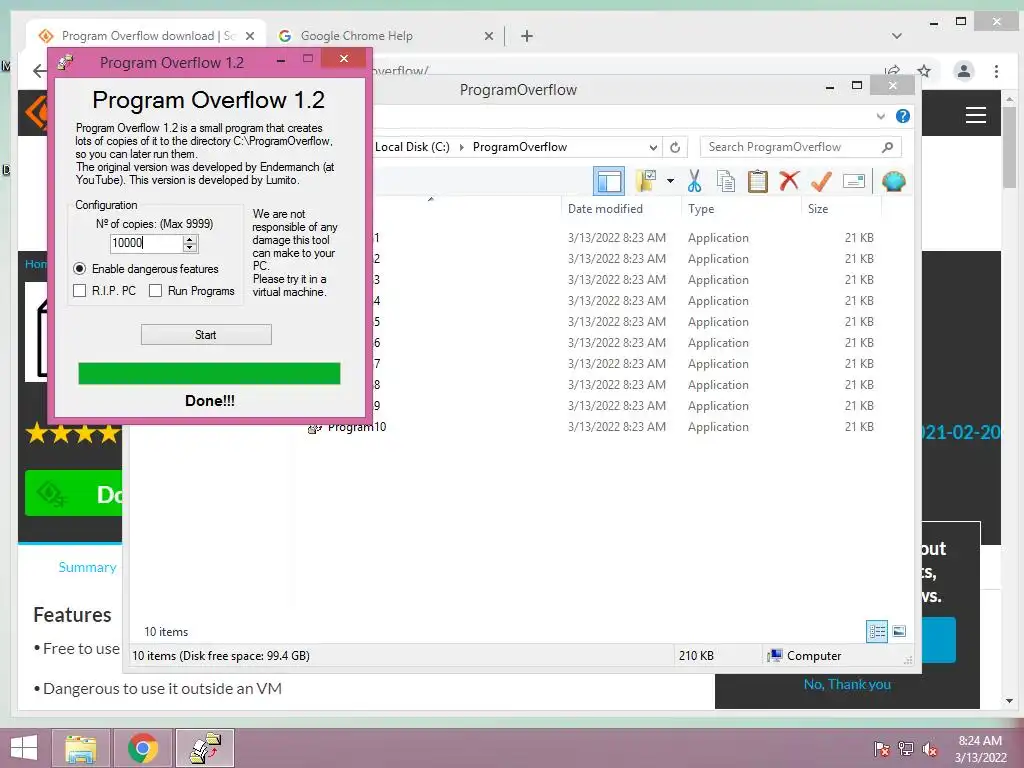Image resolution: width=1024 pixels, height=768 pixels.
Task: Click the orange checkmark Properties icon
Action: 822,181
